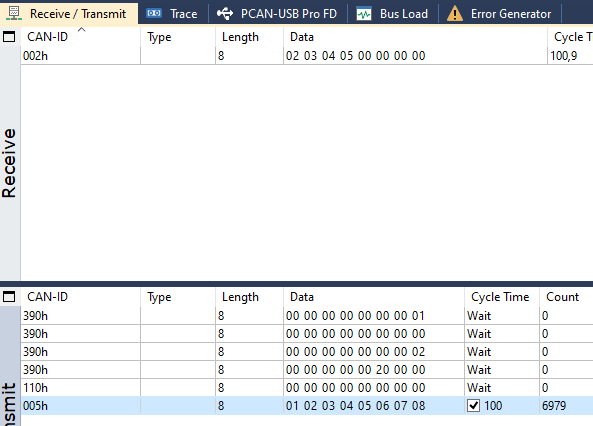The image size is (593, 426).
Task: Toggle sort arrow above Receive CAN-ID column
Action: 81,30
